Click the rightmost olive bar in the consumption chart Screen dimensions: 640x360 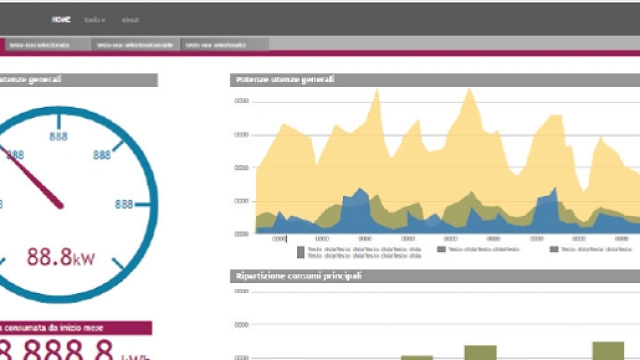tap(608, 351)
